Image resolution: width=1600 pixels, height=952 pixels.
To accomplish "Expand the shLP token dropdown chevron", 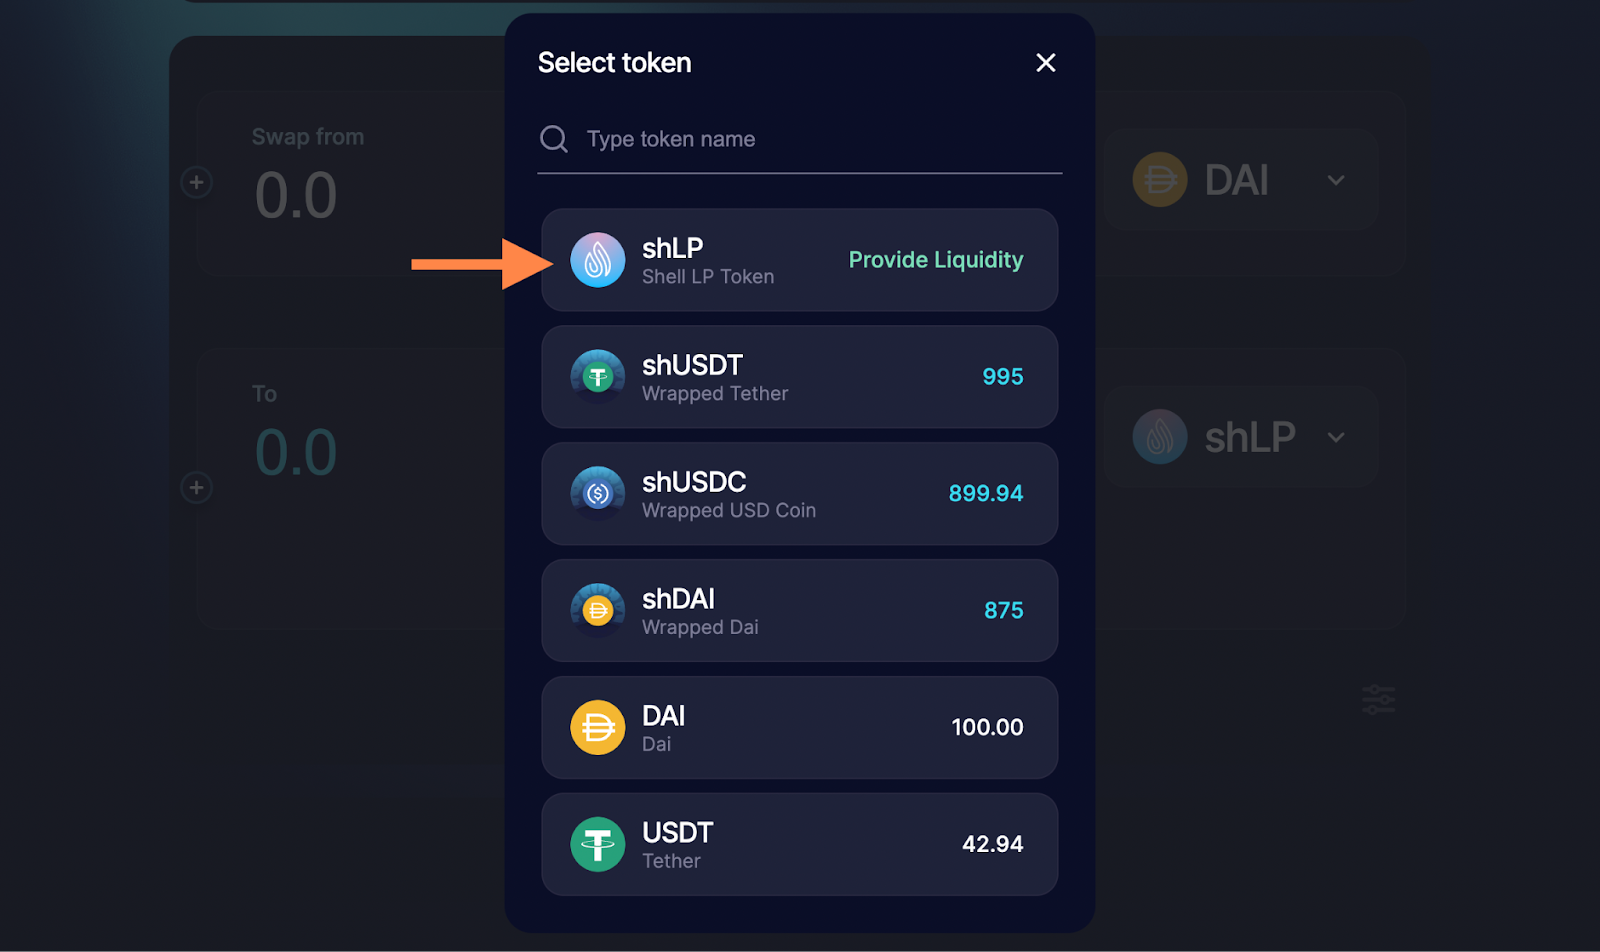I will pos(1336,438).
